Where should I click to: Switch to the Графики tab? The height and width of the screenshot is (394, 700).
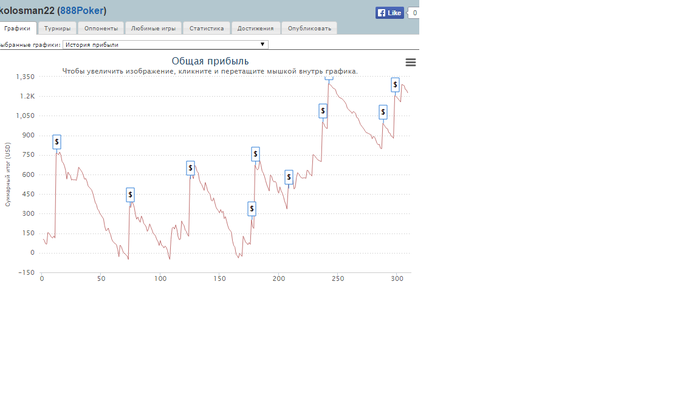coord(17,28)
